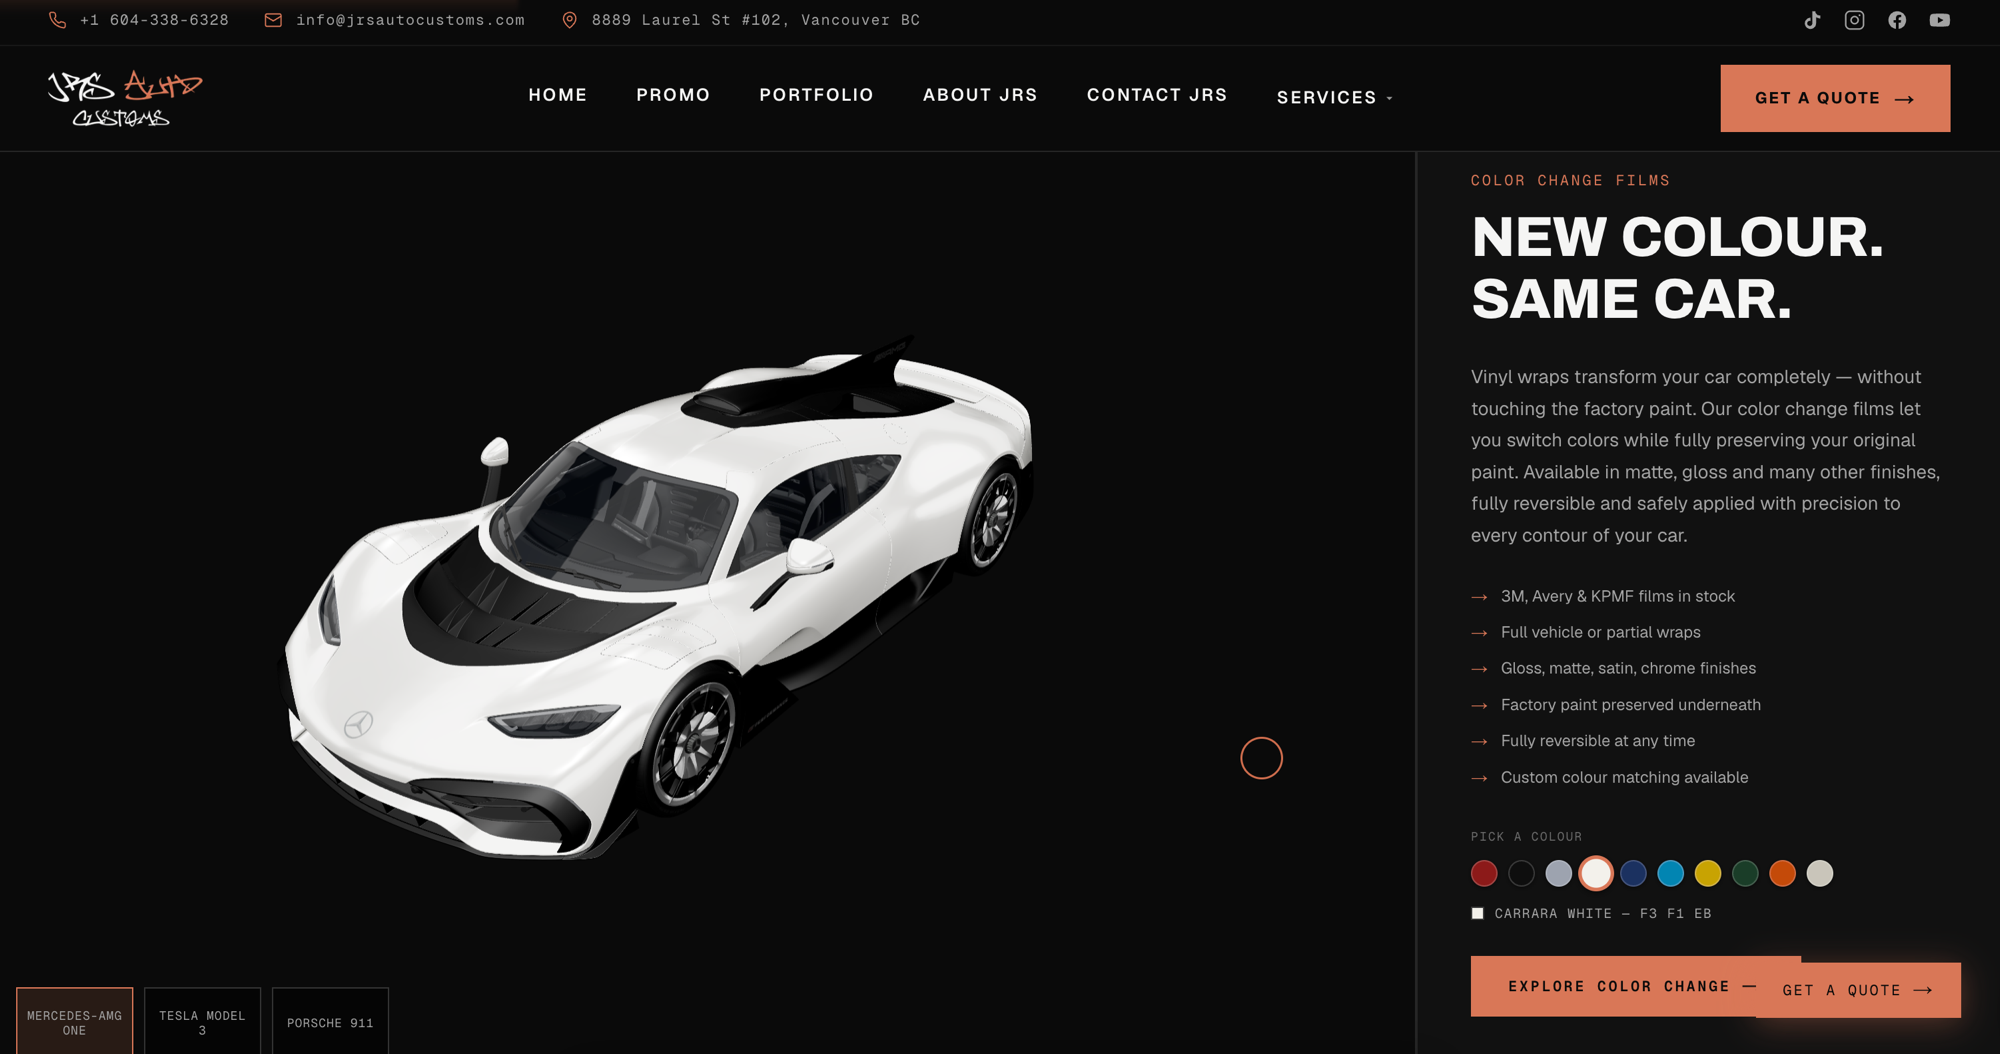Open the Instagram social icon
This screenshot has height=1054, width=2000.
pos(1854,20)
